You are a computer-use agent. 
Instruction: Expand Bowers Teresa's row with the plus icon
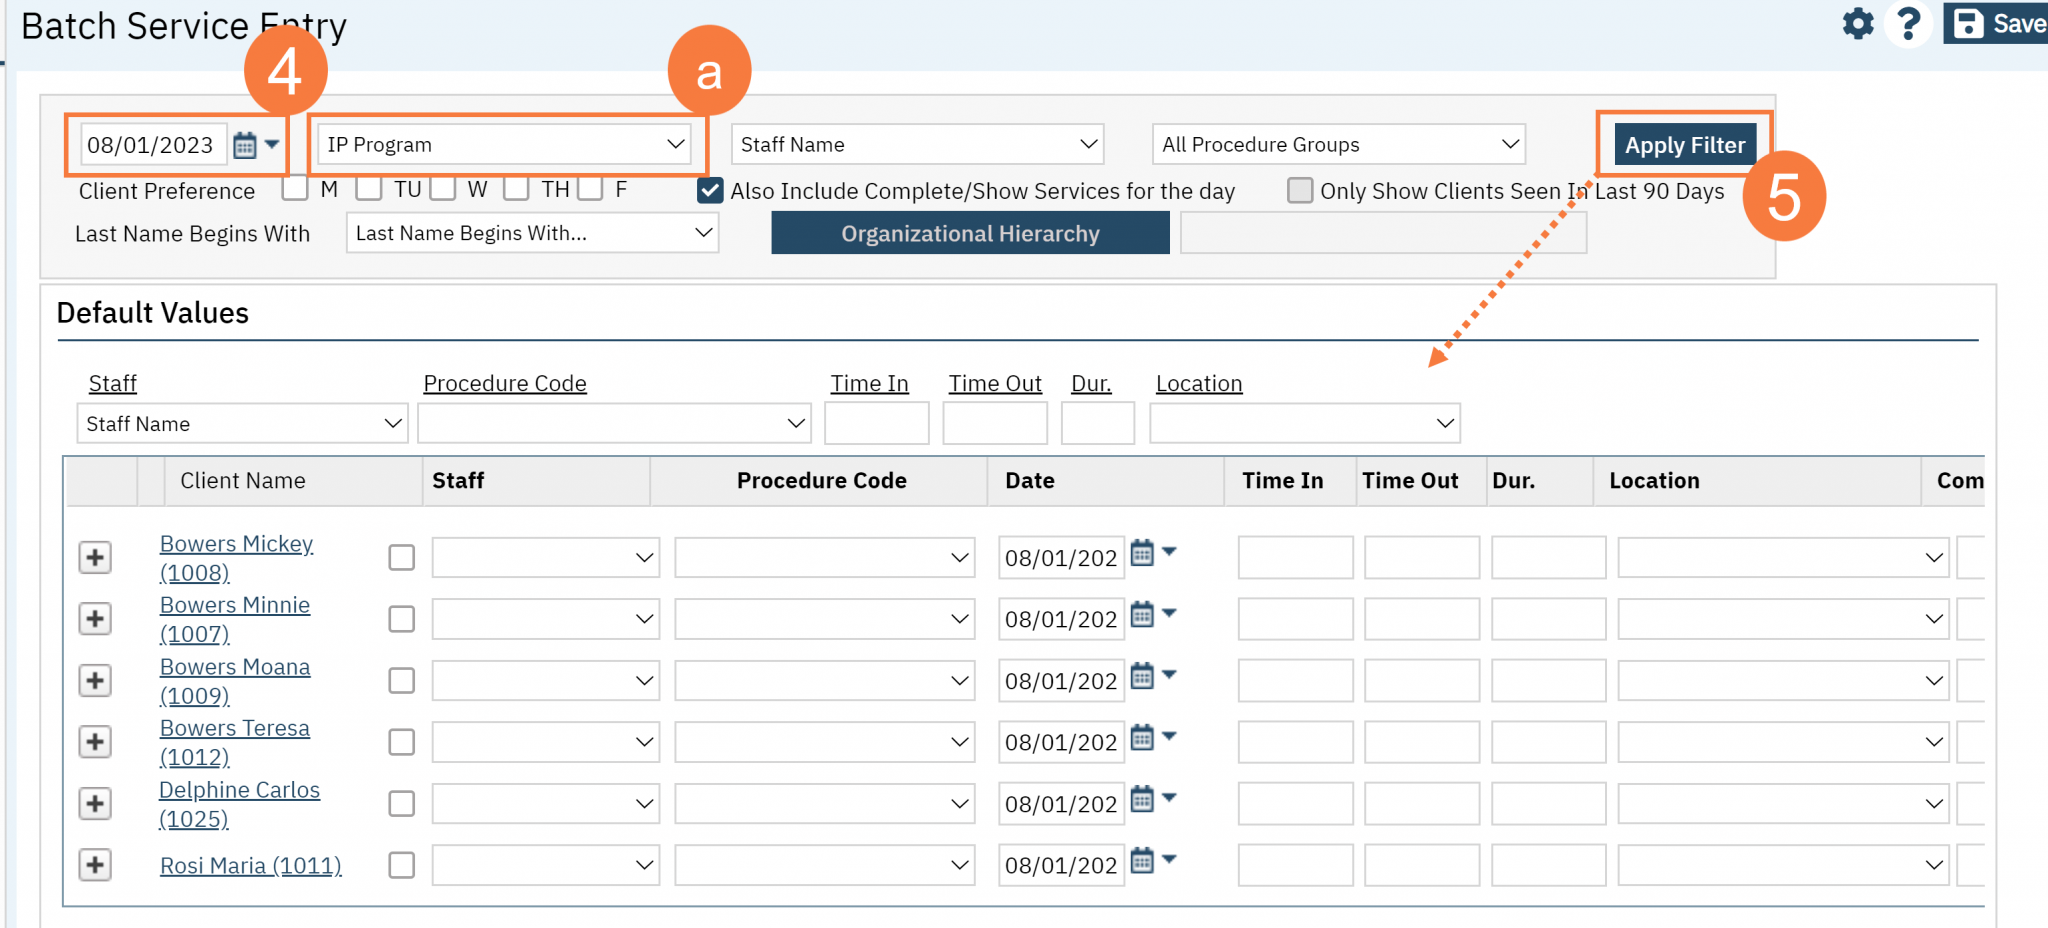pyautogui.click(x=95, y=741)
